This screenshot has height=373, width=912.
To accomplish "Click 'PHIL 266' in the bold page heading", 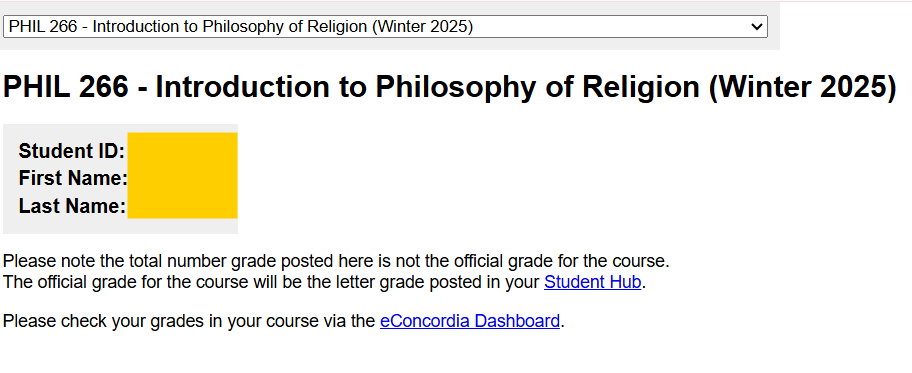I will (x=66, y=87).
